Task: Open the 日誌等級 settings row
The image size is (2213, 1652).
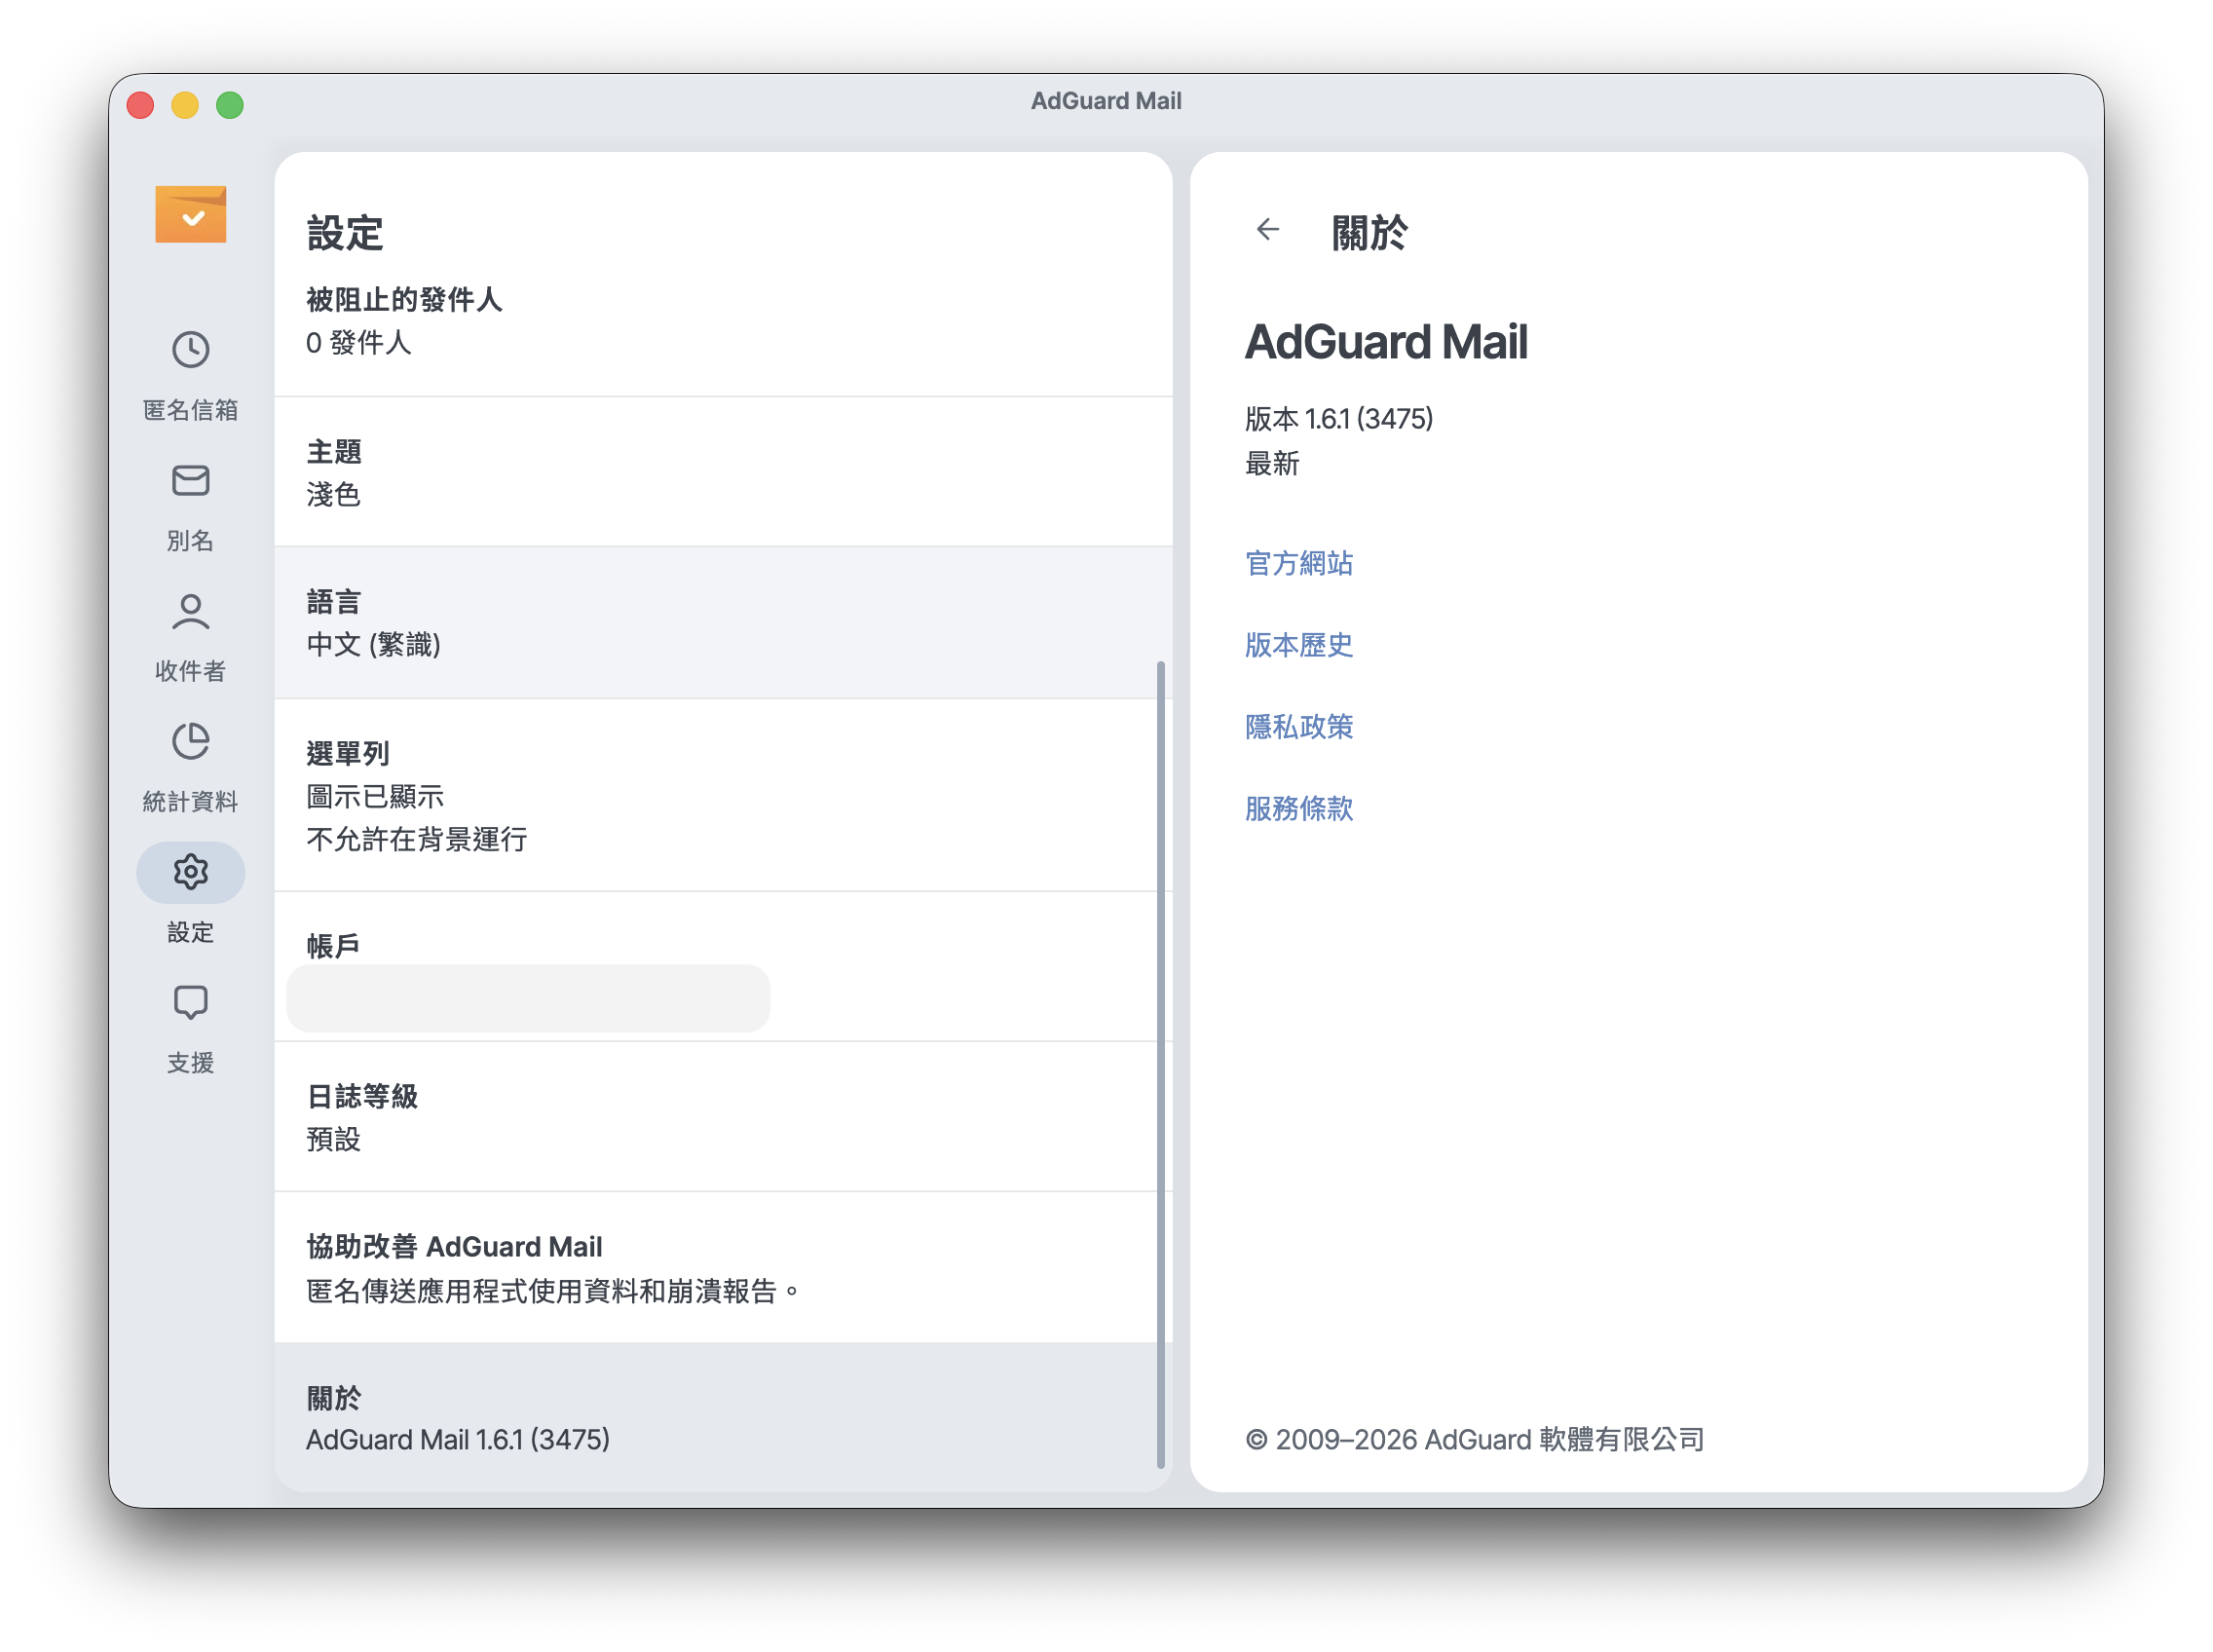Action: pos(723,1117)
